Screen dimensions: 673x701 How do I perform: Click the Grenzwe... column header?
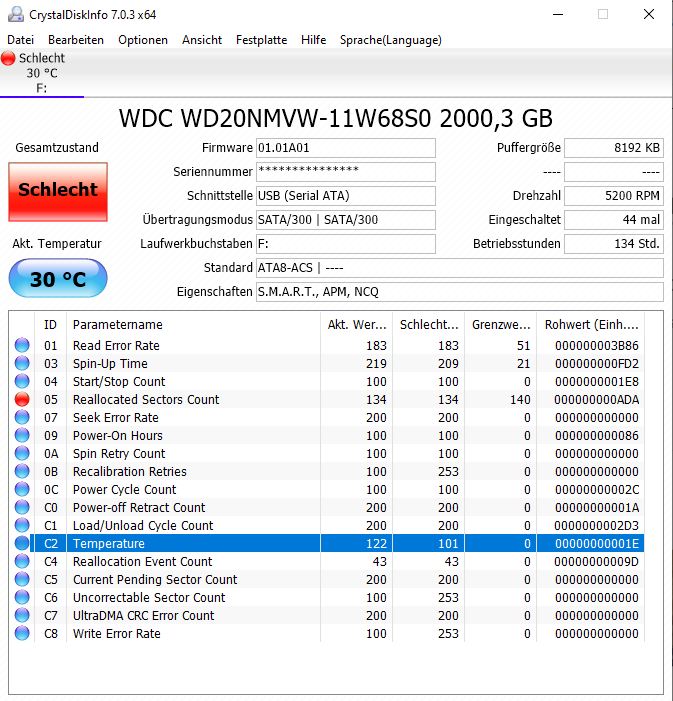click(x=501, y=325)
